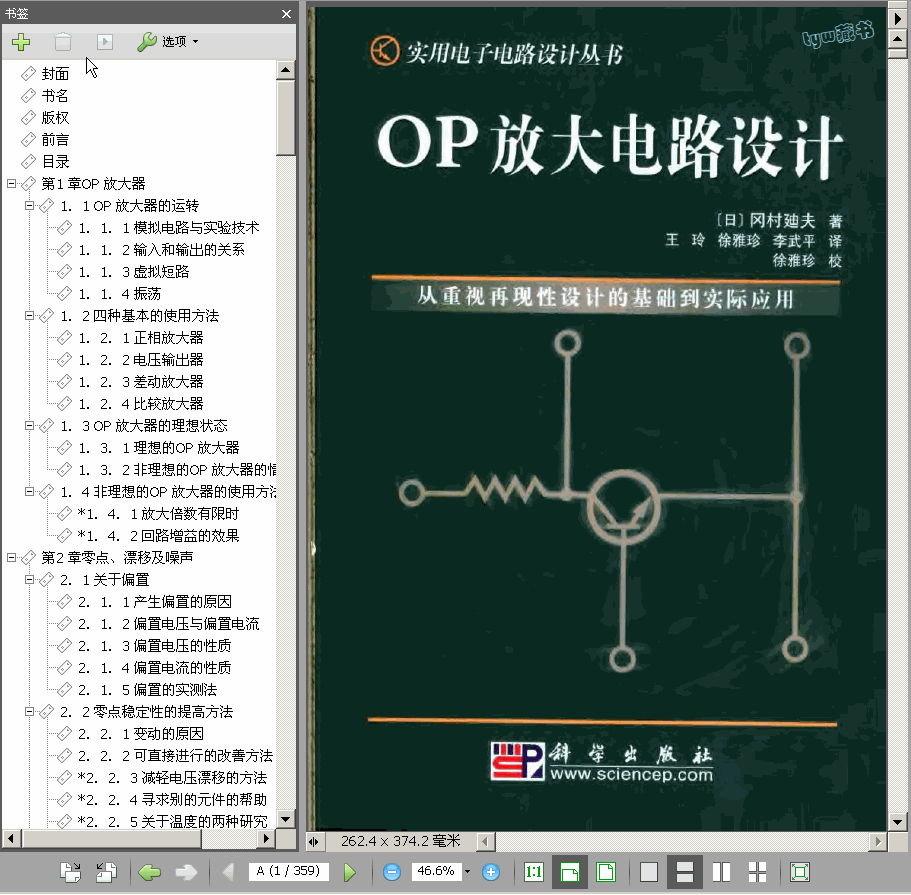
Task: Click the page size unit toggle icon
Action: pos(314,842)
